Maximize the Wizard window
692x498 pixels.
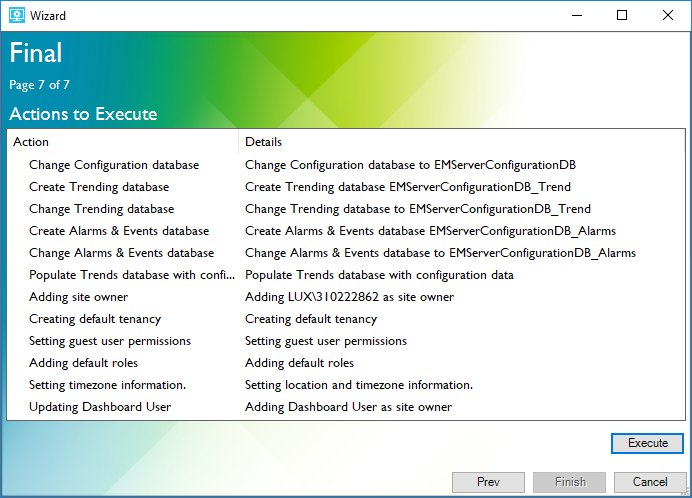(x=622, y=15)
